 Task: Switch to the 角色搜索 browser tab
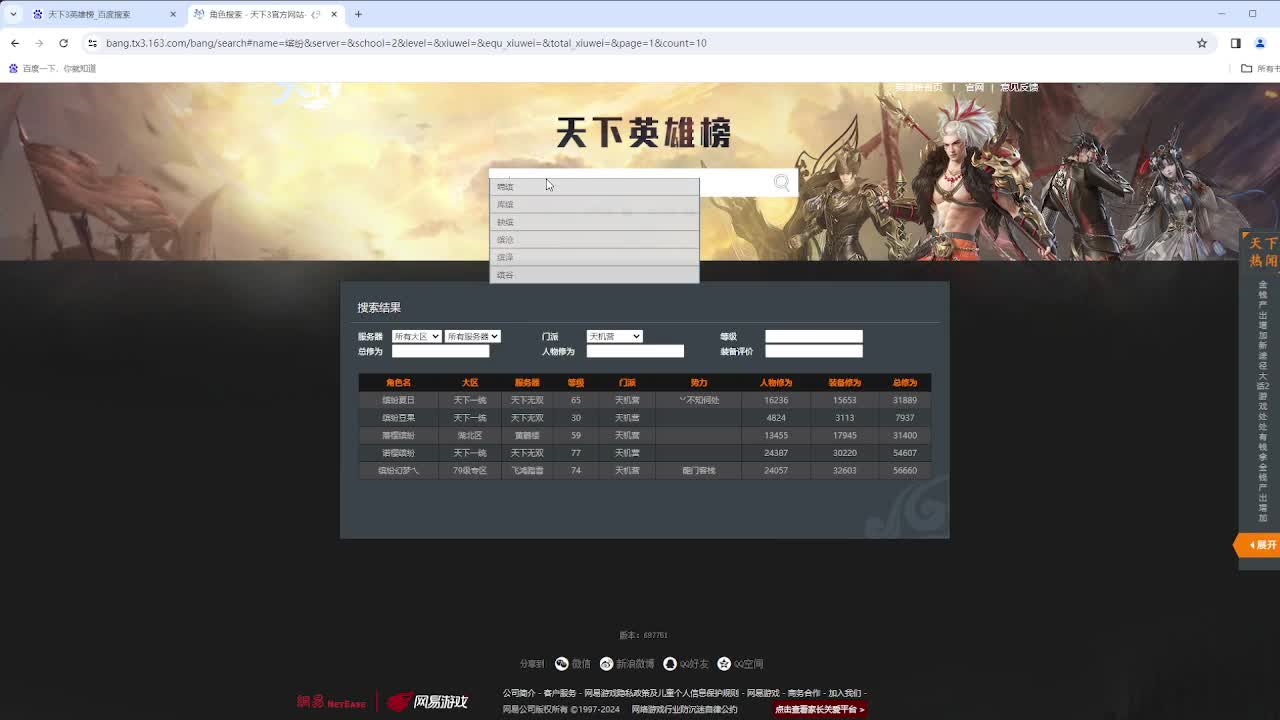point(265,14)
